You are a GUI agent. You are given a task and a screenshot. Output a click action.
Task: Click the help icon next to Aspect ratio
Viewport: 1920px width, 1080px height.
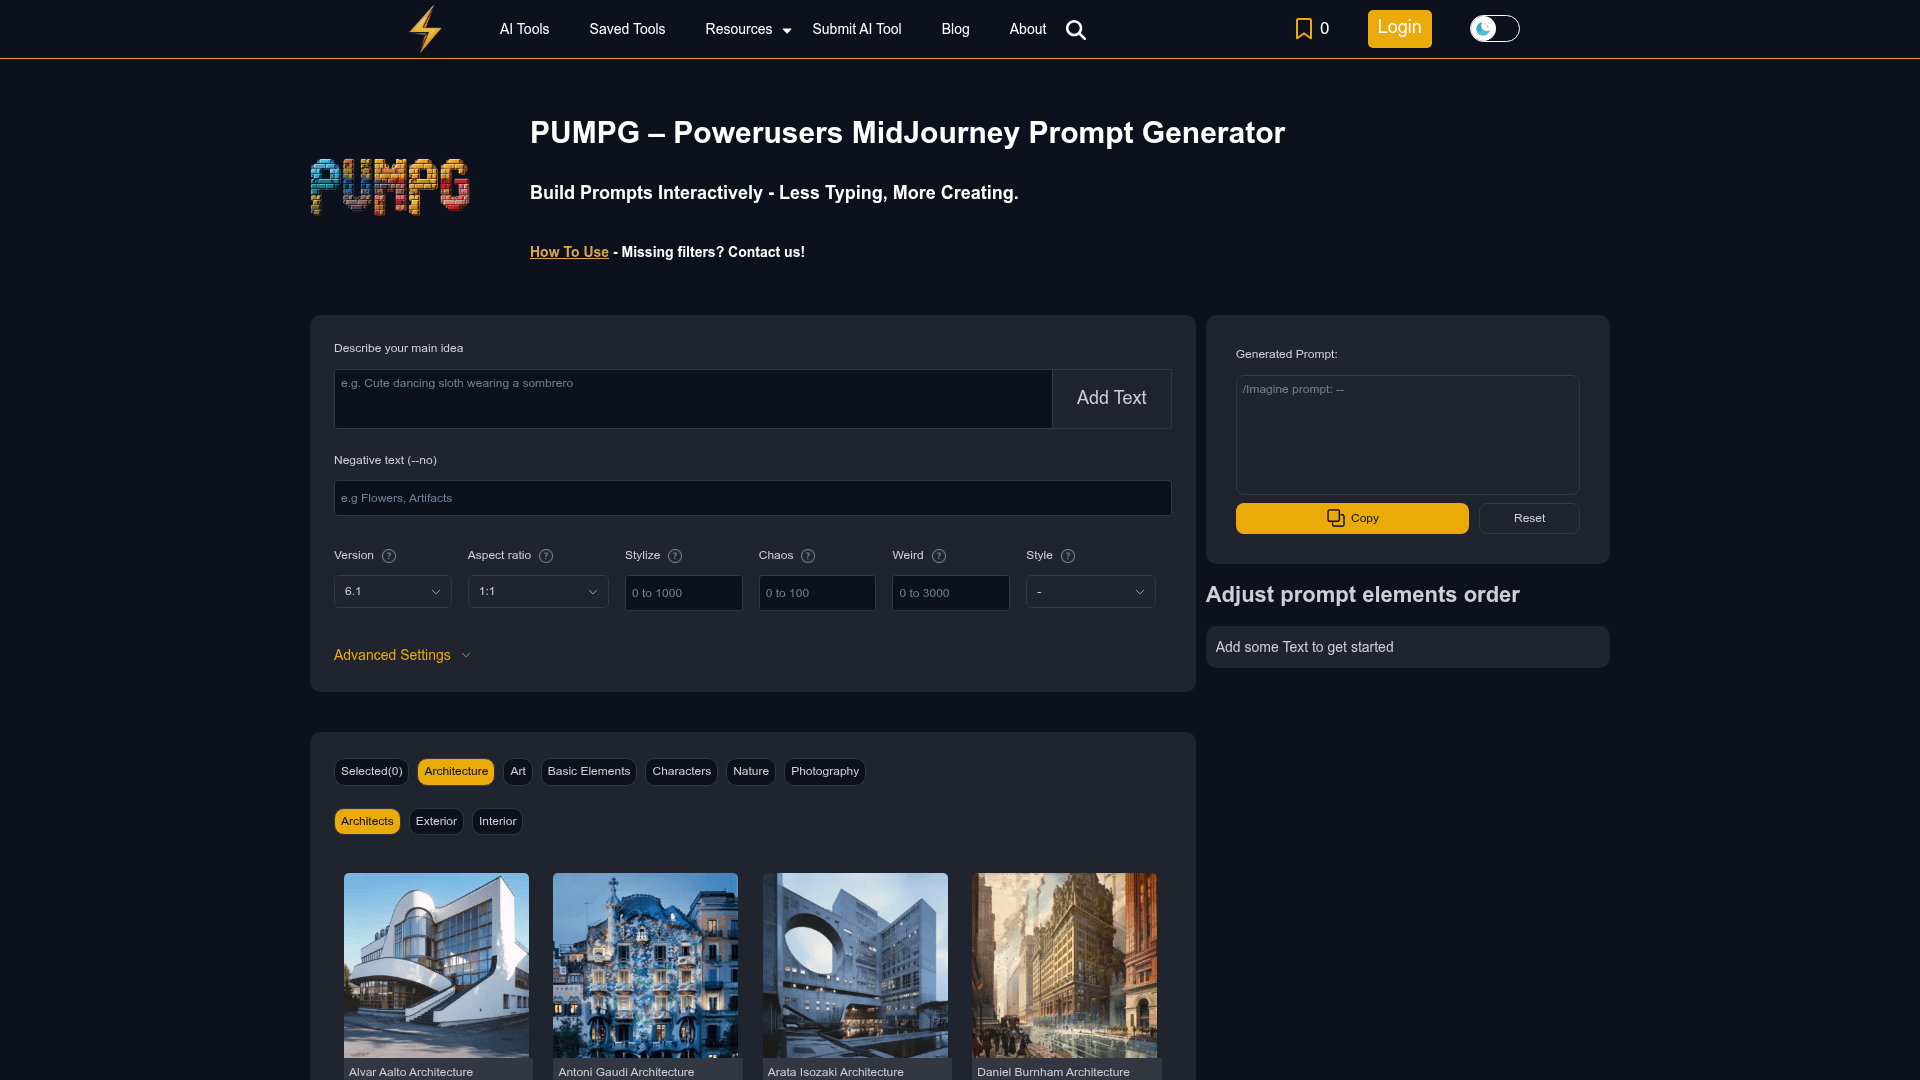546,556
